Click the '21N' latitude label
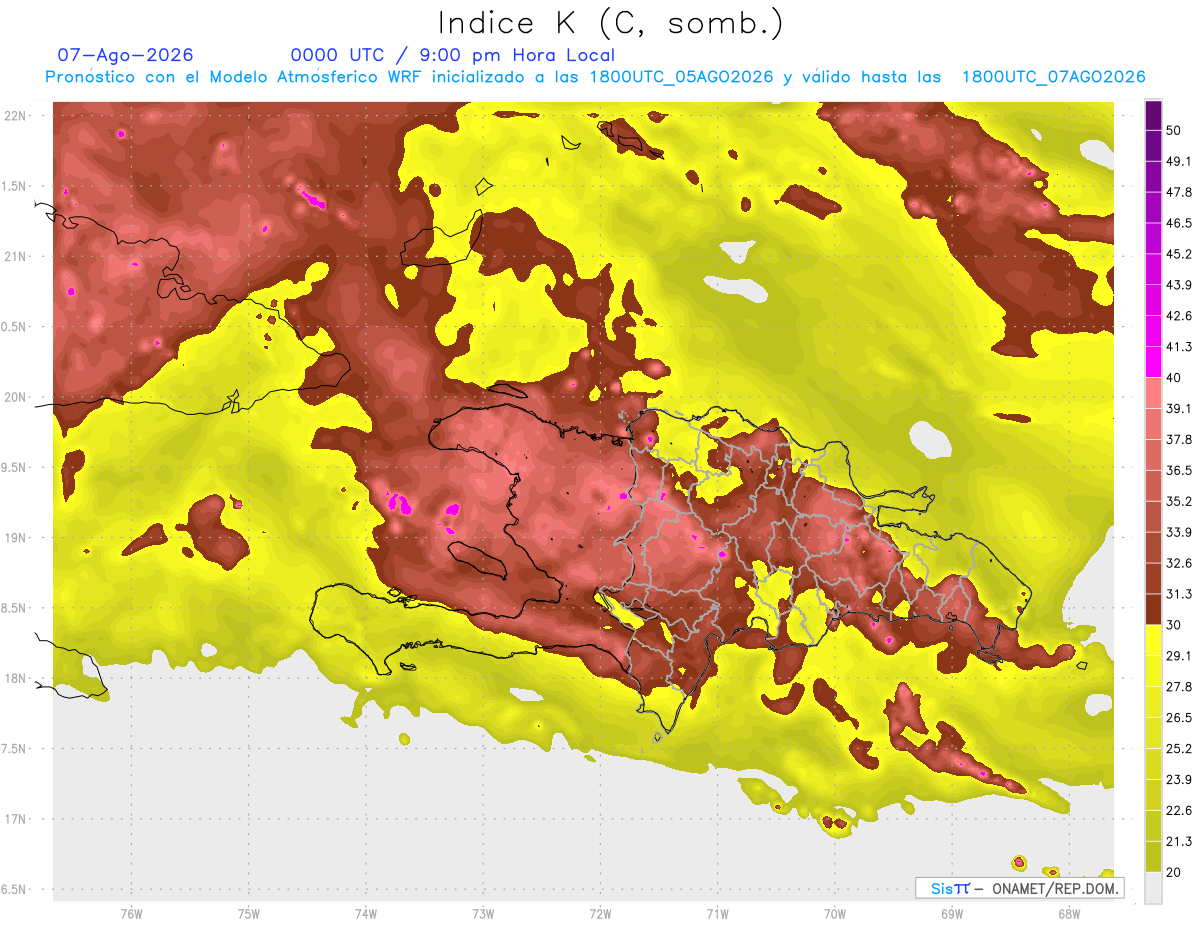The height and width of the screenshot is (927, 1200). [x=16, y=256]
